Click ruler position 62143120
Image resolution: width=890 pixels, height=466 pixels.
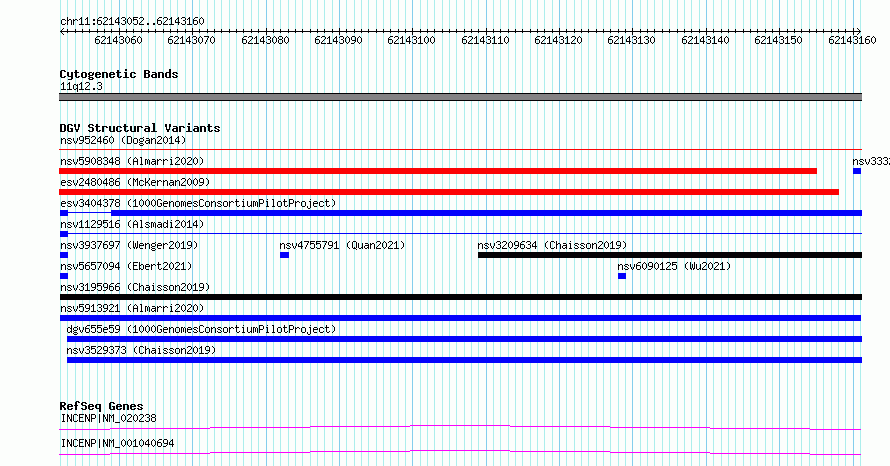point(558,40)
